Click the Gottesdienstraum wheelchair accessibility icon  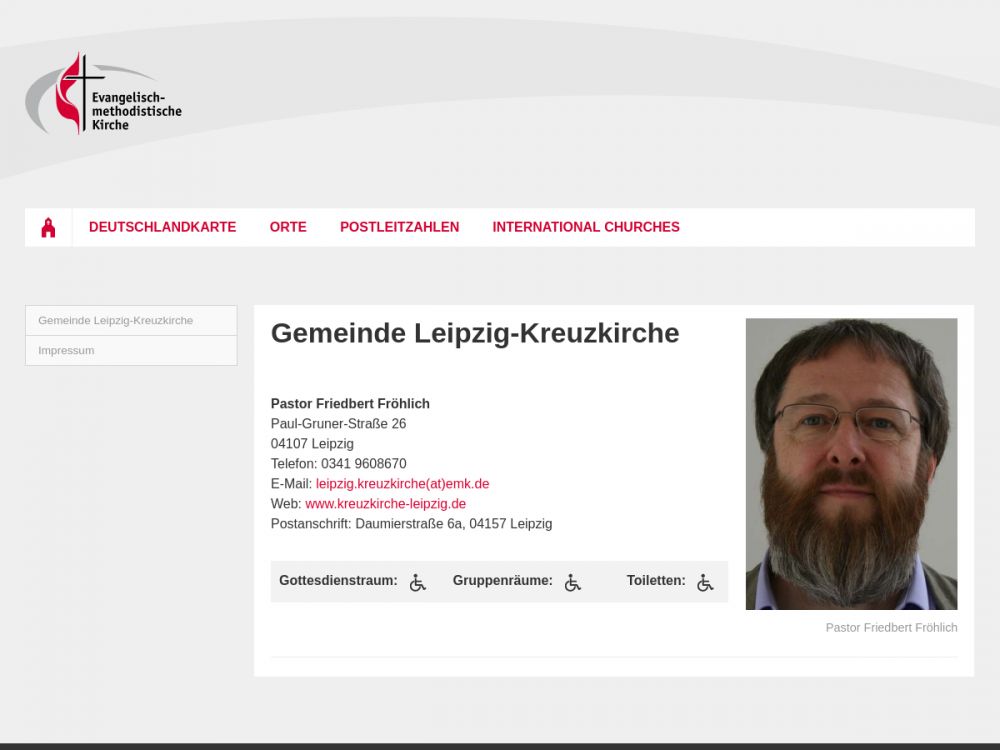tap(418, 582)
